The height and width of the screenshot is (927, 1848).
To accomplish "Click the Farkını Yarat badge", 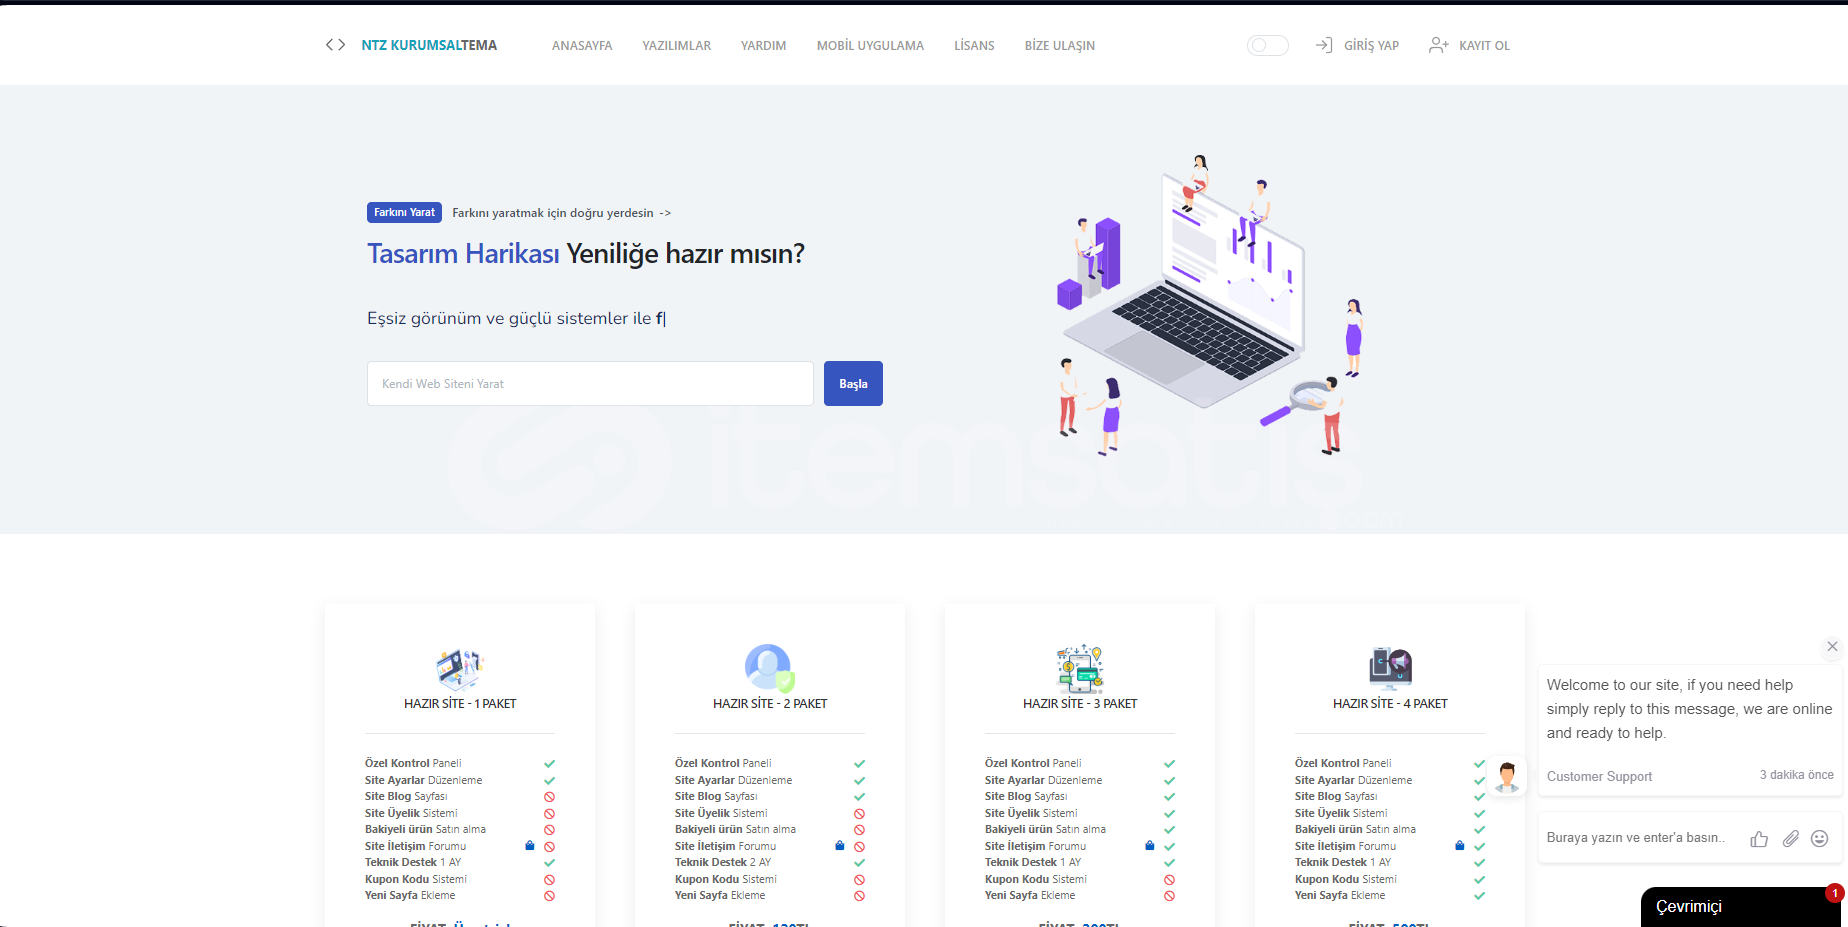I will [404, 212].
